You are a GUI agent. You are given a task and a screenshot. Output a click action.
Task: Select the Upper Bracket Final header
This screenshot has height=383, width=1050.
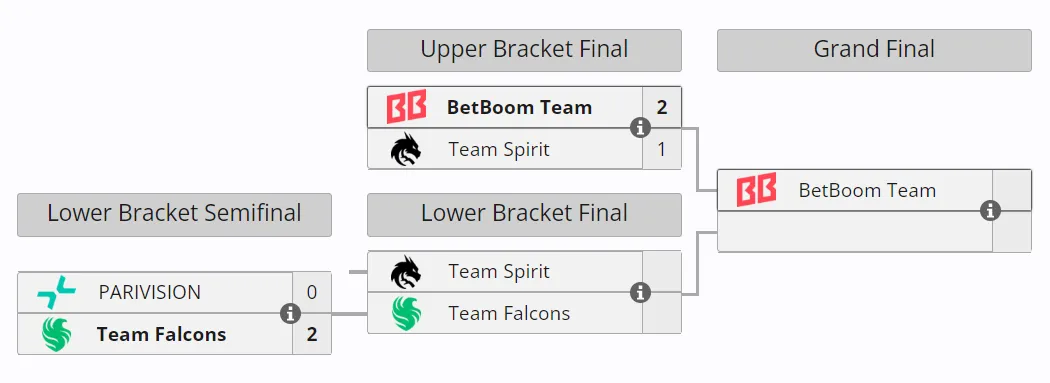(x=524, y=50)
